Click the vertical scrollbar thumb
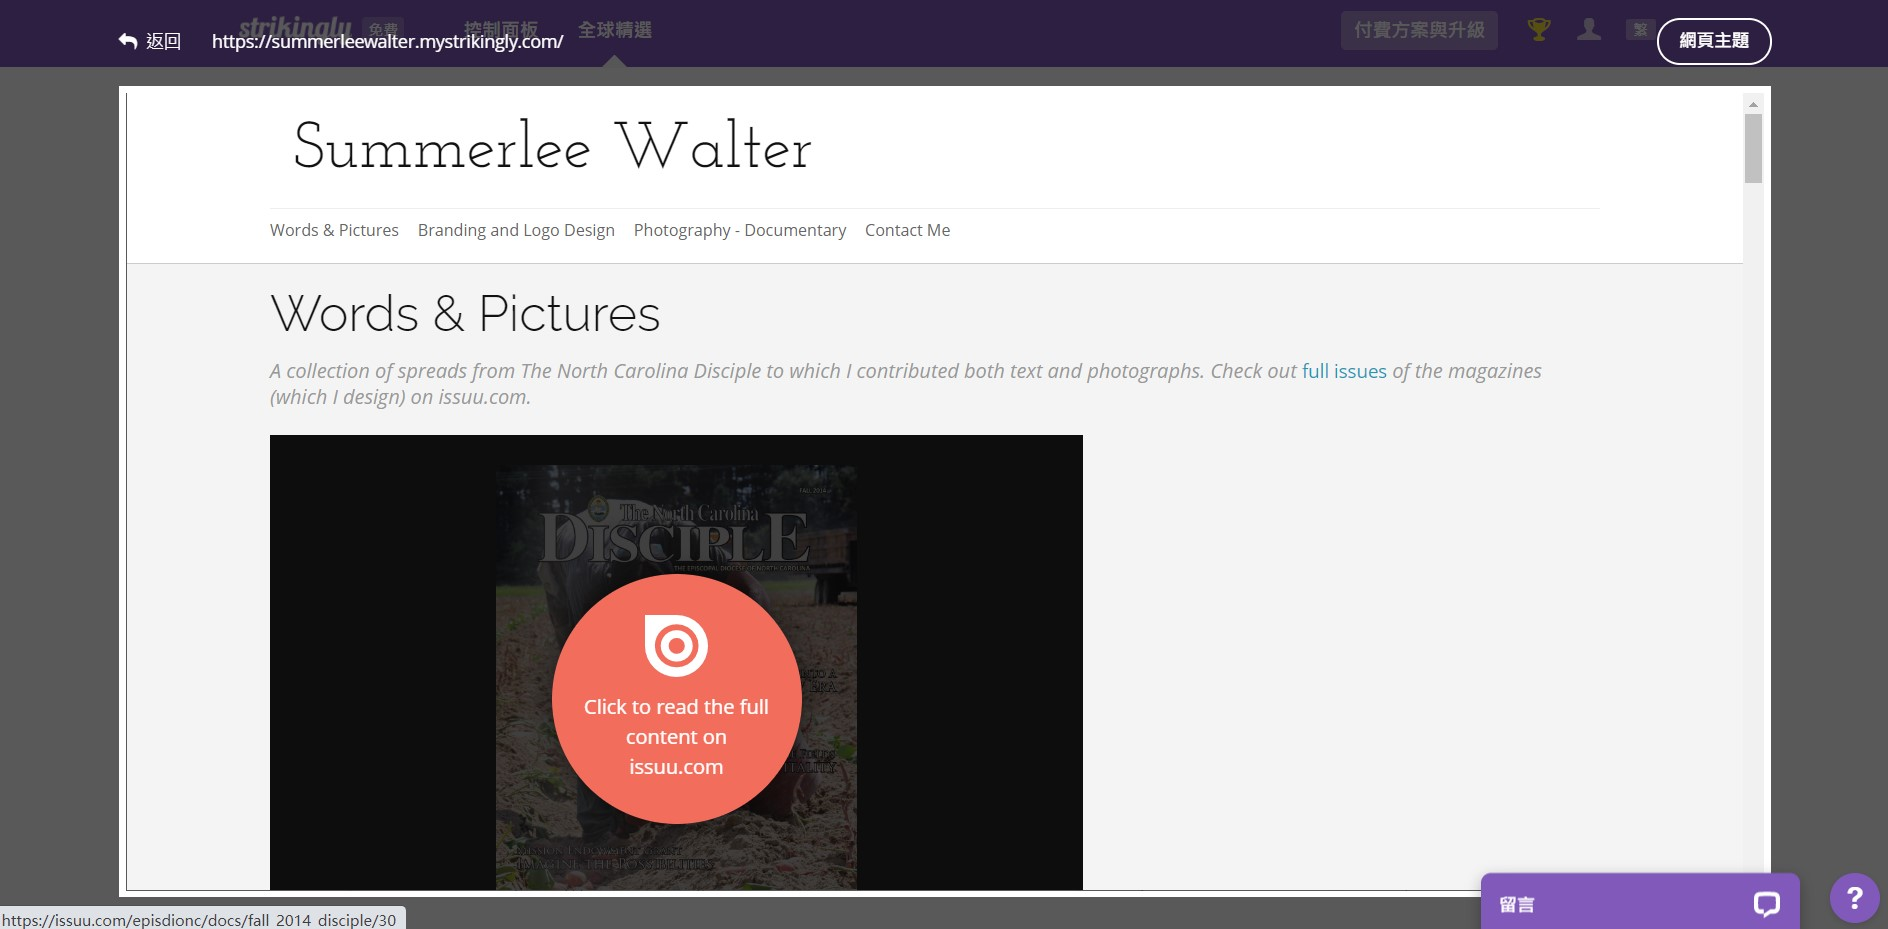This screenshot has height=929, width=1888. [1752, 148]
